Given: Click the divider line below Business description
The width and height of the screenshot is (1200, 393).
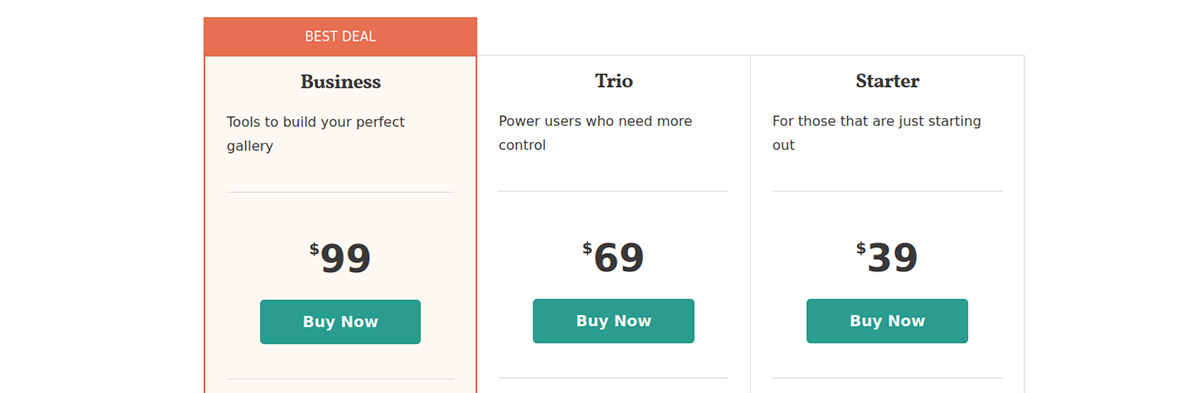Looking at the screenshot, I should pos(340,192).
